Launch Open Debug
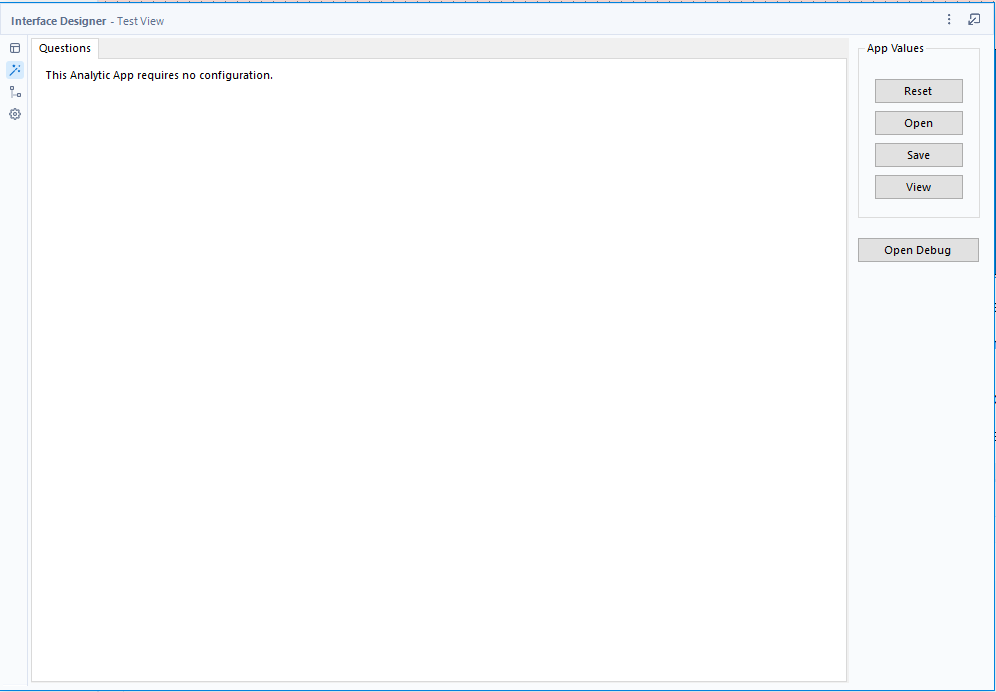 pos(918,249)
